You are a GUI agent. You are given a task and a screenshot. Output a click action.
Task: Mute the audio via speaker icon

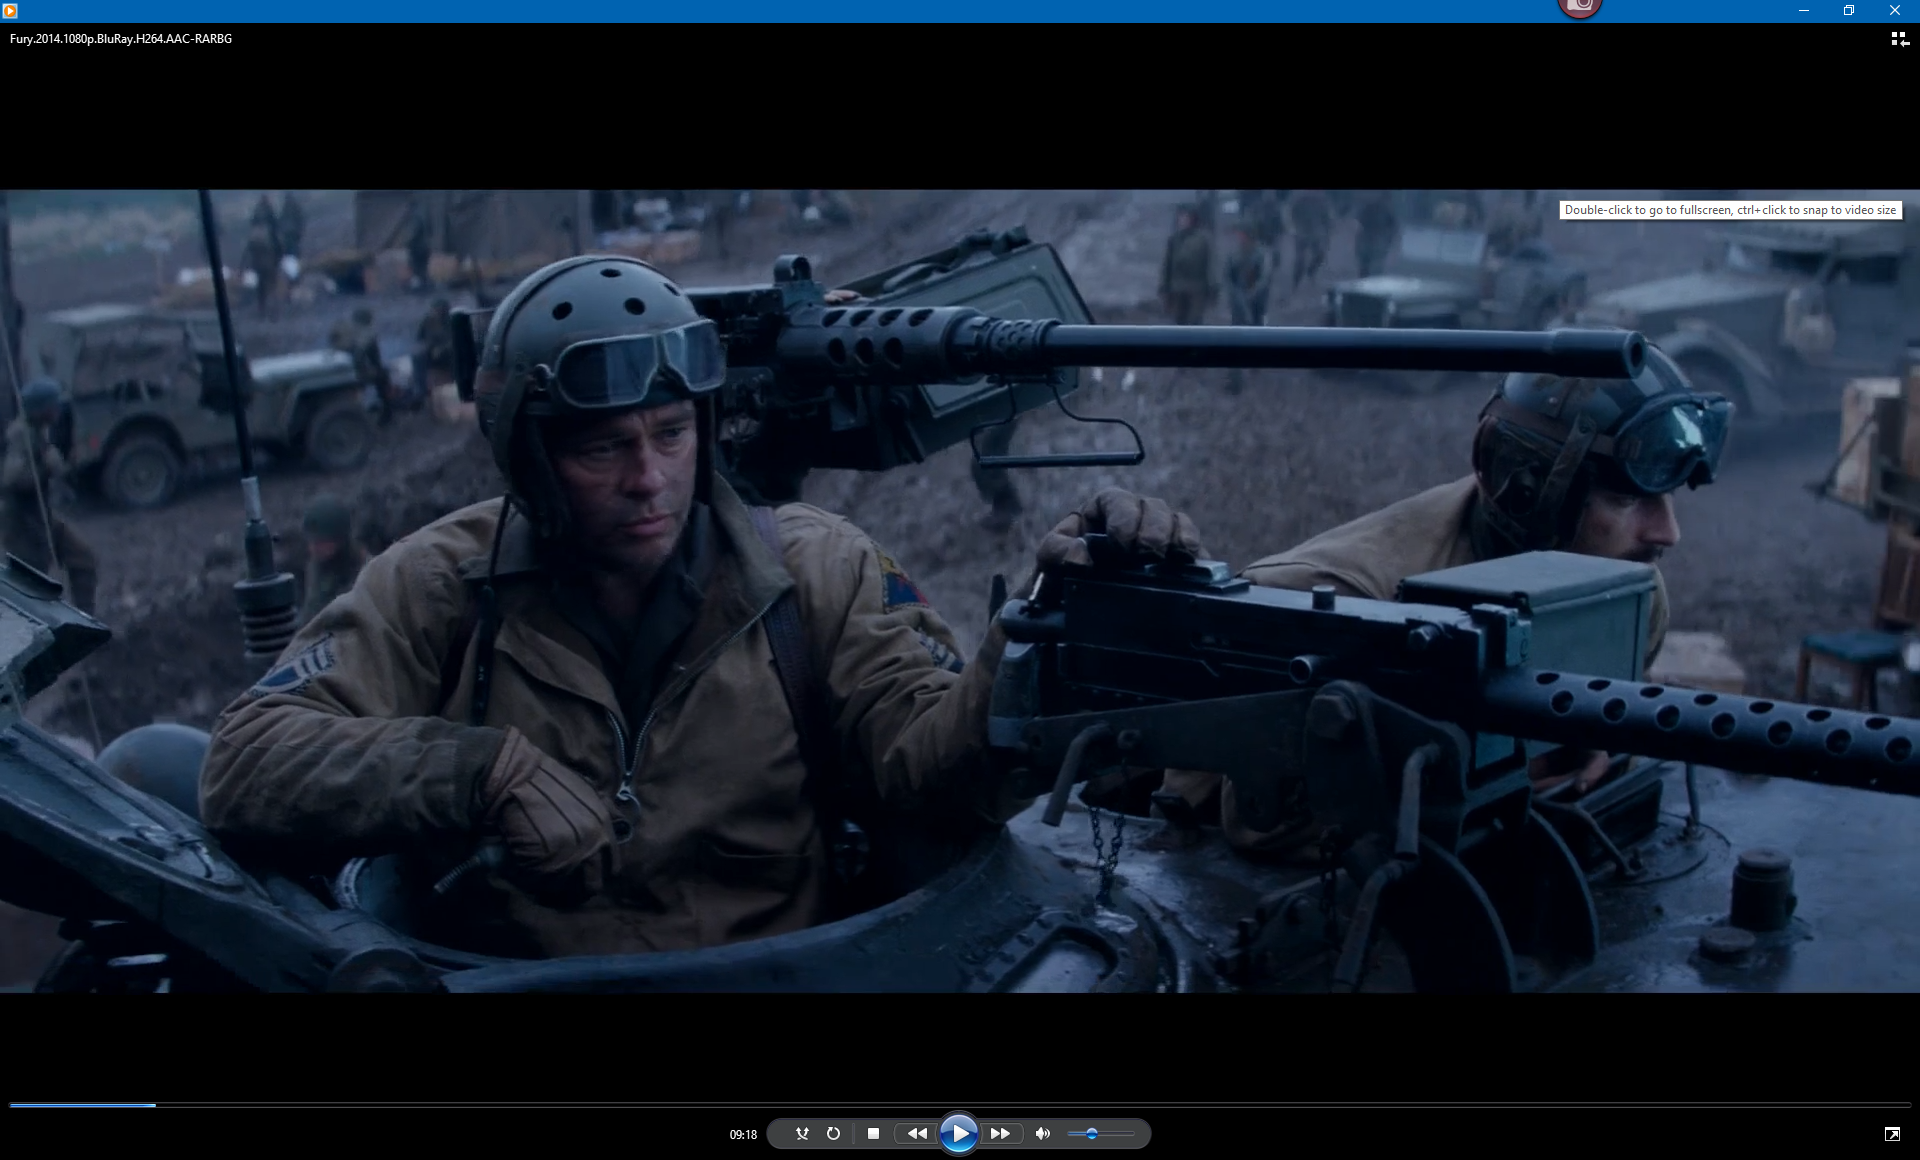[1042, 1133]
